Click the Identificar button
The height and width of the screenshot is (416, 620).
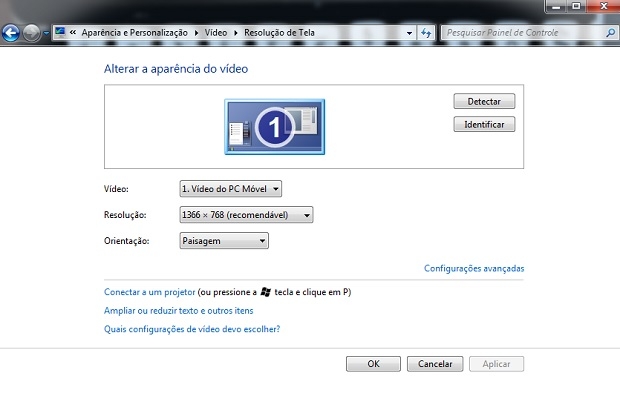[x=484, y=124]
